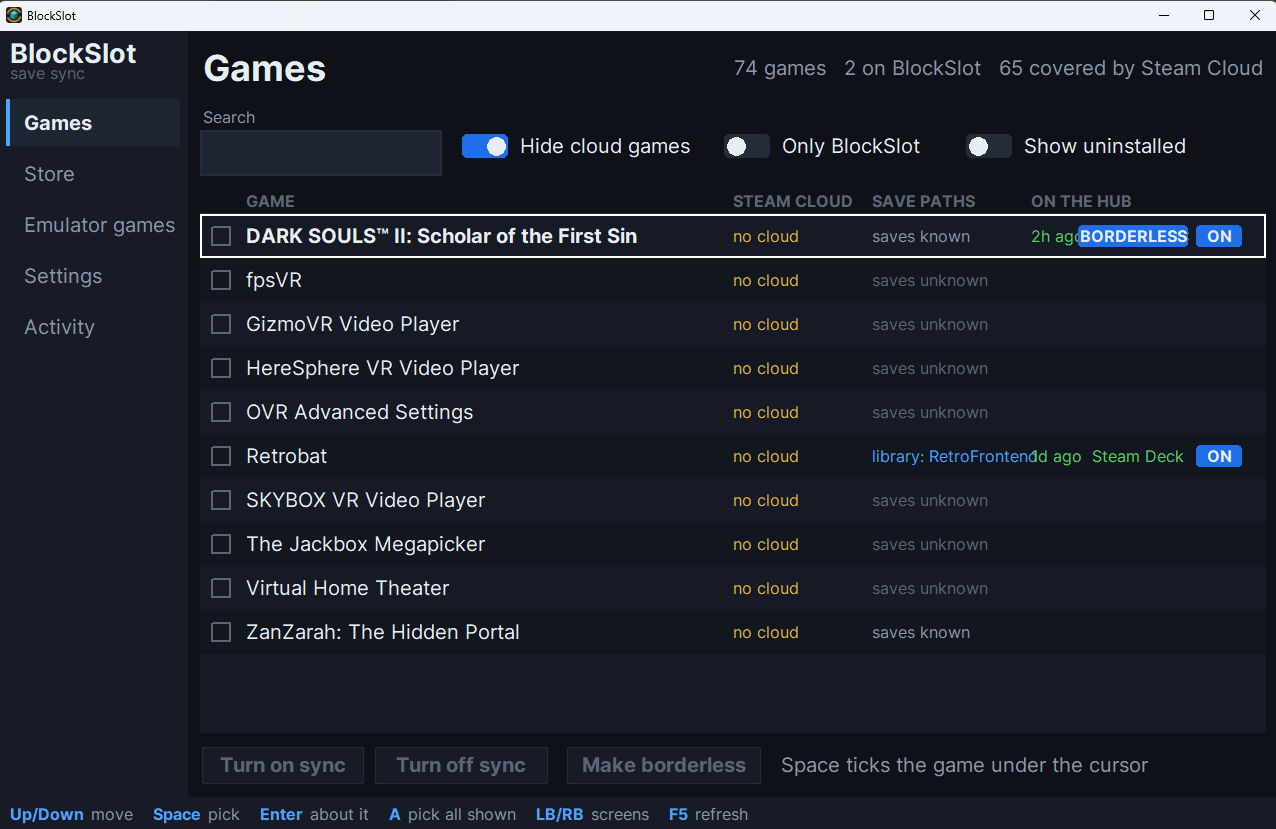Click the Make borderless button
This screenshot has width=1276, height=829.
click(664, 765)
